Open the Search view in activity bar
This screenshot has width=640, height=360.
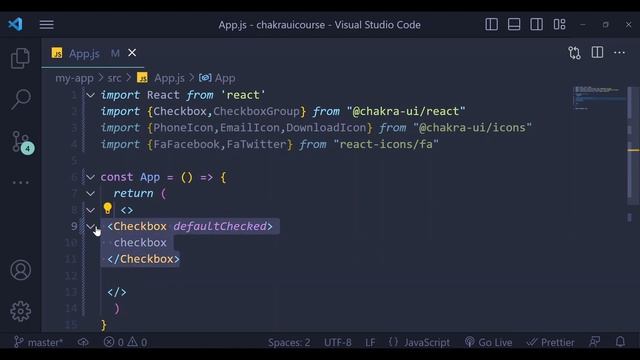[x=20, y=99]
